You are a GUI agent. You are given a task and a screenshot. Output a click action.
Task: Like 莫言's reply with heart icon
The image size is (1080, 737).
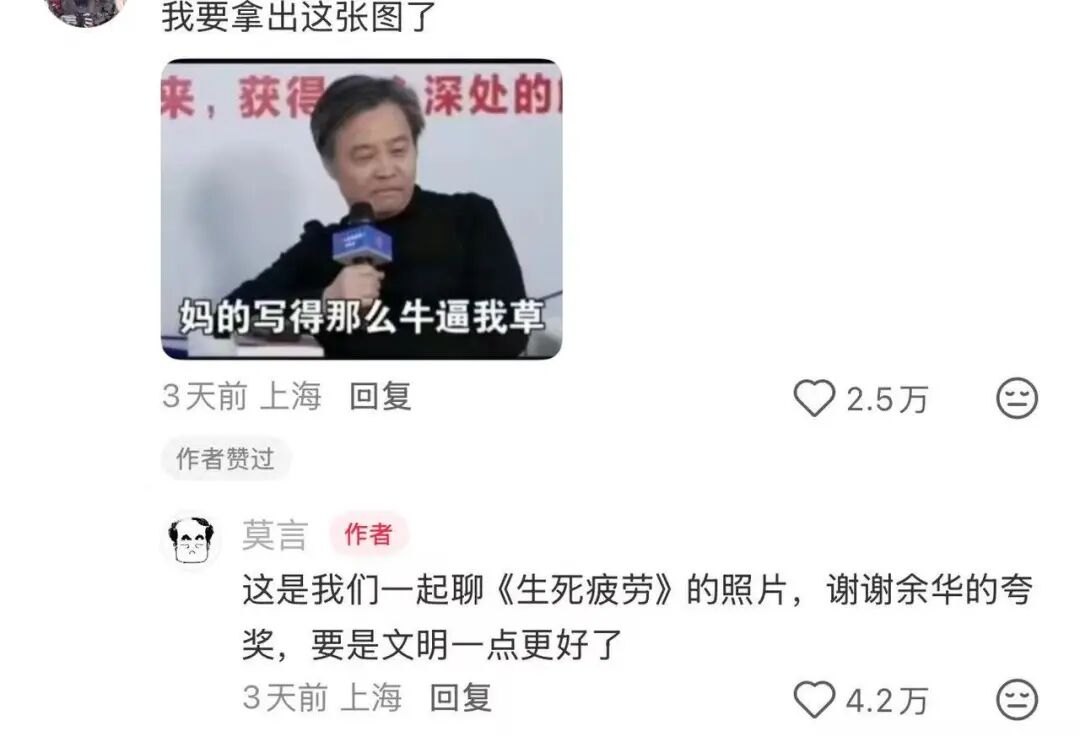pos(814,700)
